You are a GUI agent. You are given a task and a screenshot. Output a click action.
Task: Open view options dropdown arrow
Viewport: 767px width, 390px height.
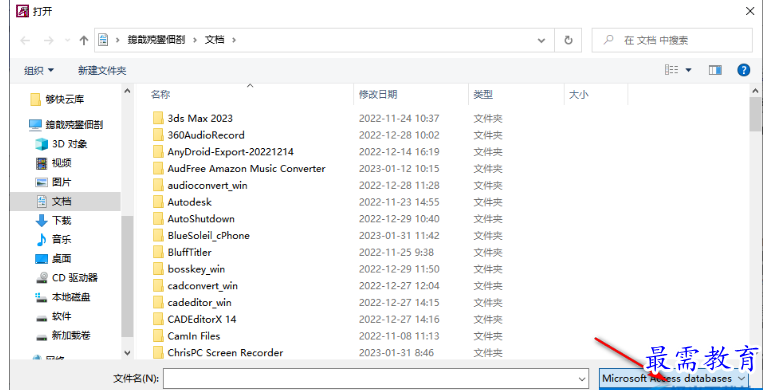coord(688,70)
